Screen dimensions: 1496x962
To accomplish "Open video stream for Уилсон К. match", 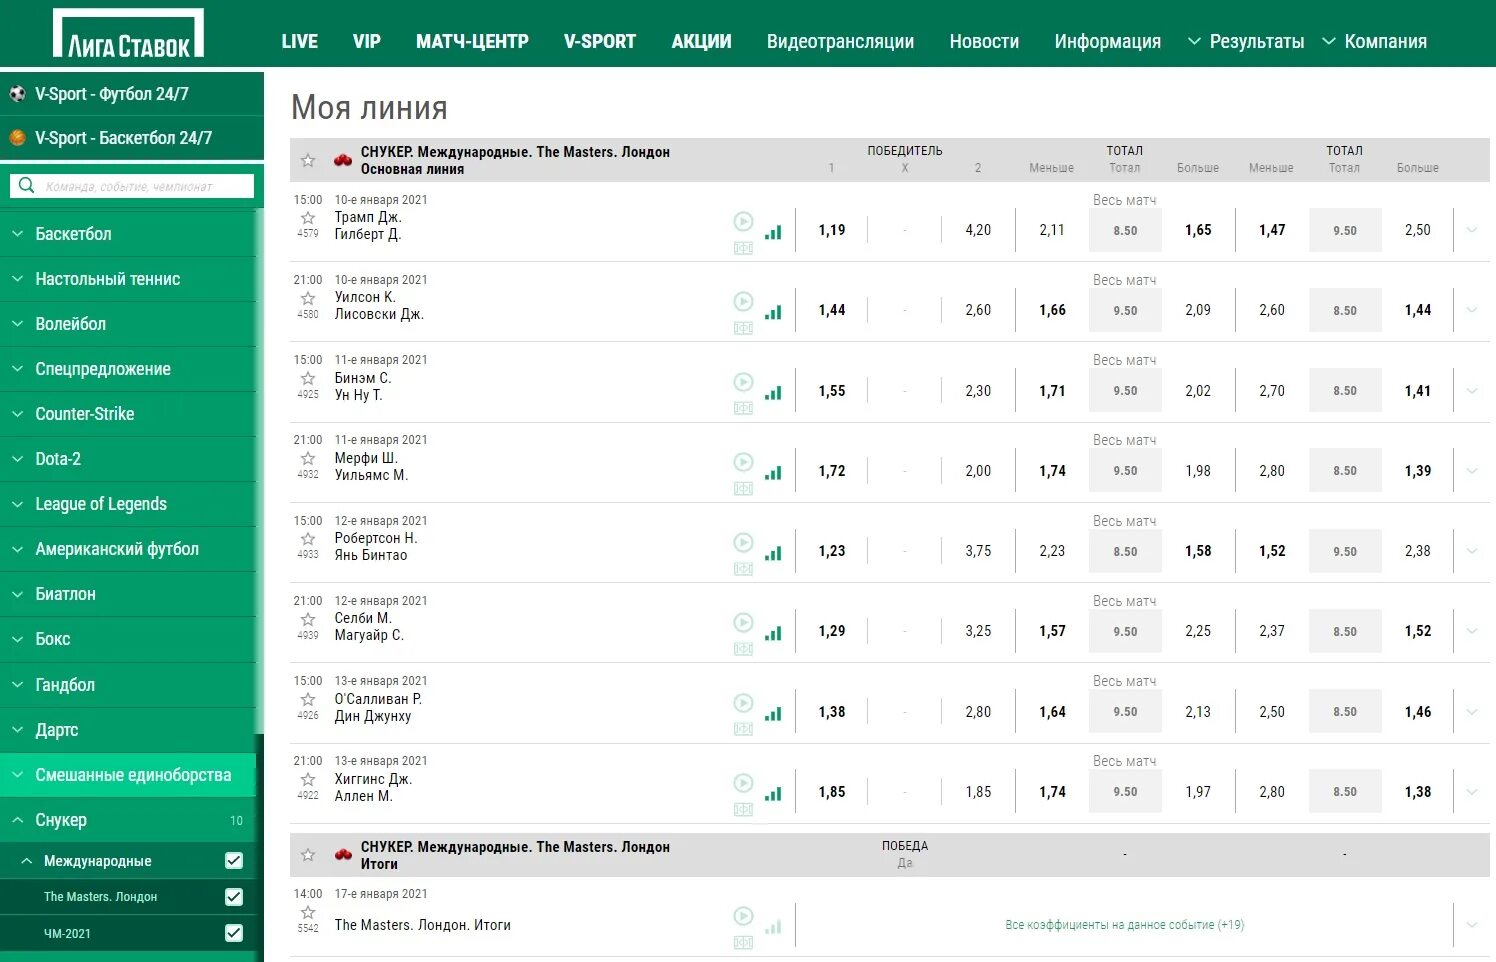I will tap(743, 301).
